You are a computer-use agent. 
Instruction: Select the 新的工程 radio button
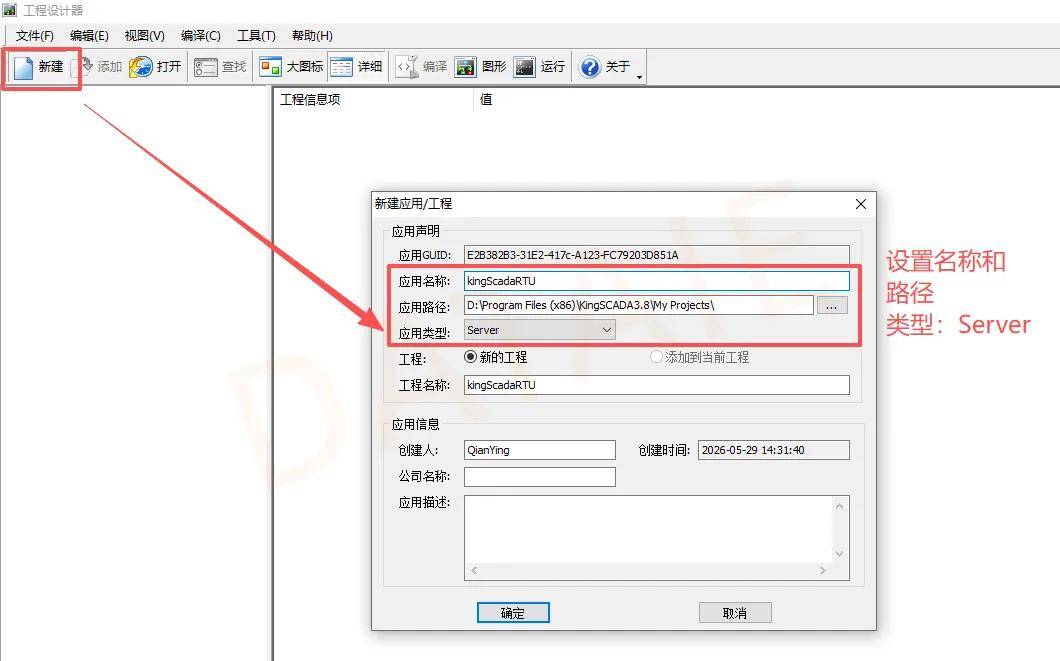click(x=471, y=357)
